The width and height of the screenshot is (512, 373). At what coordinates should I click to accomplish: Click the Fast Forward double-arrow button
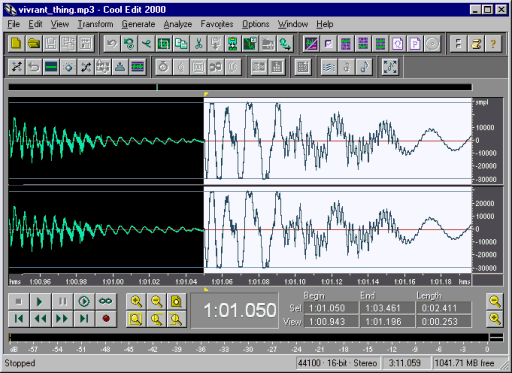click(x=62, y=319)
